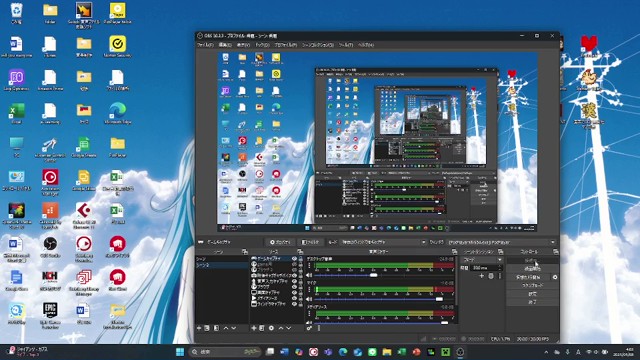
Task: Open OBS Studio desktop shortcut
Action: 50,247
